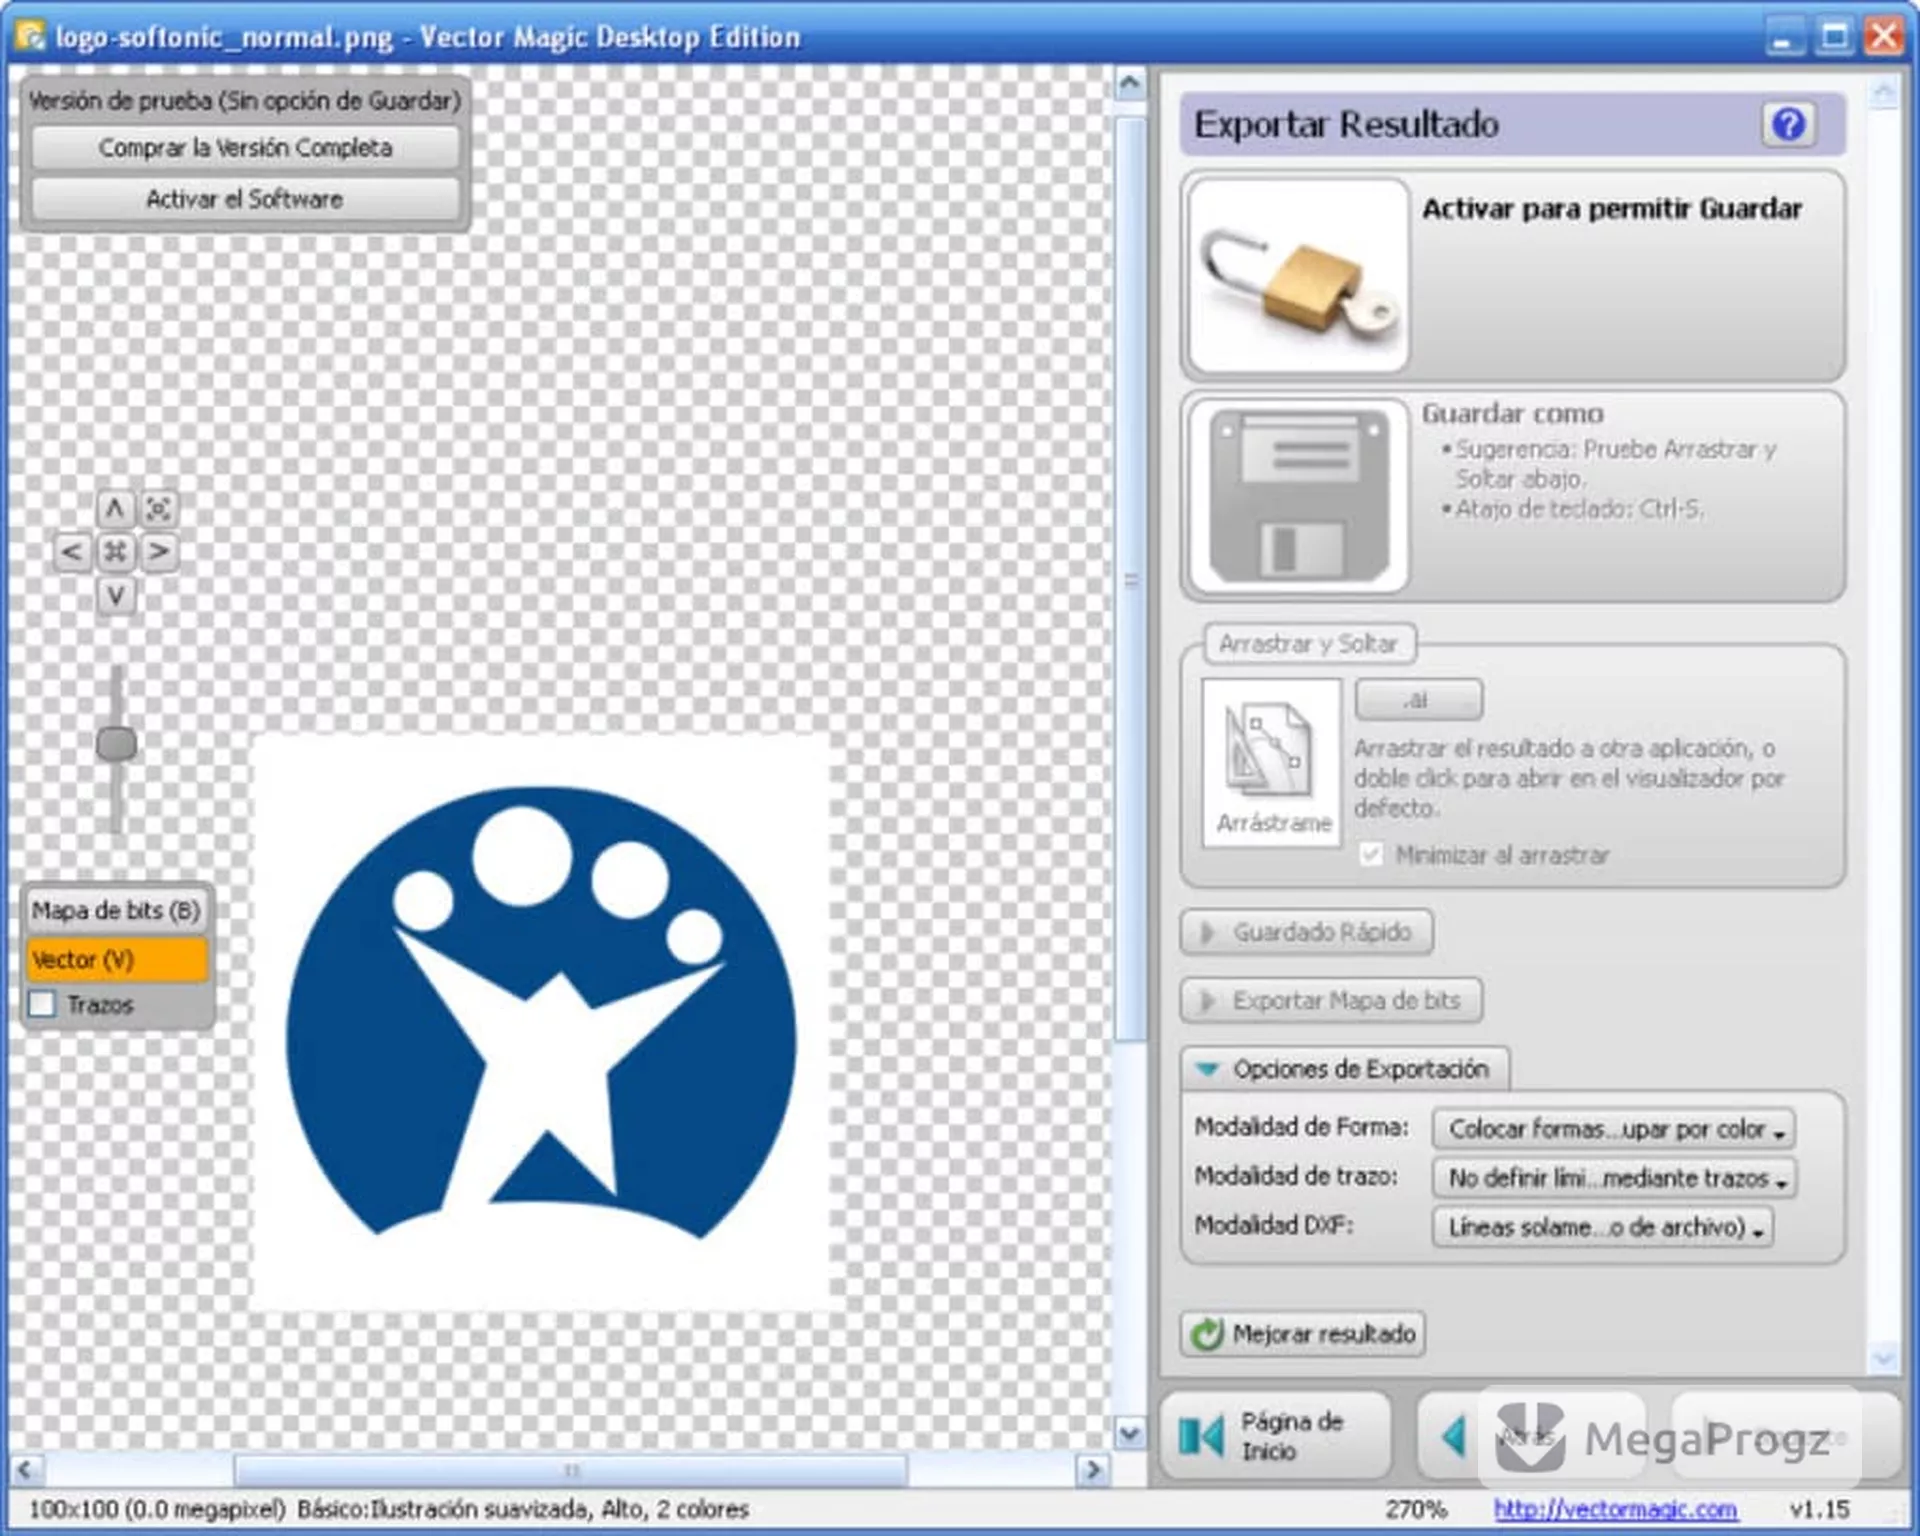The image size is (1920, 1536).
Task: Open the vectormagic.com link
Action: pyautogui.click(x=1615, y=1509)
